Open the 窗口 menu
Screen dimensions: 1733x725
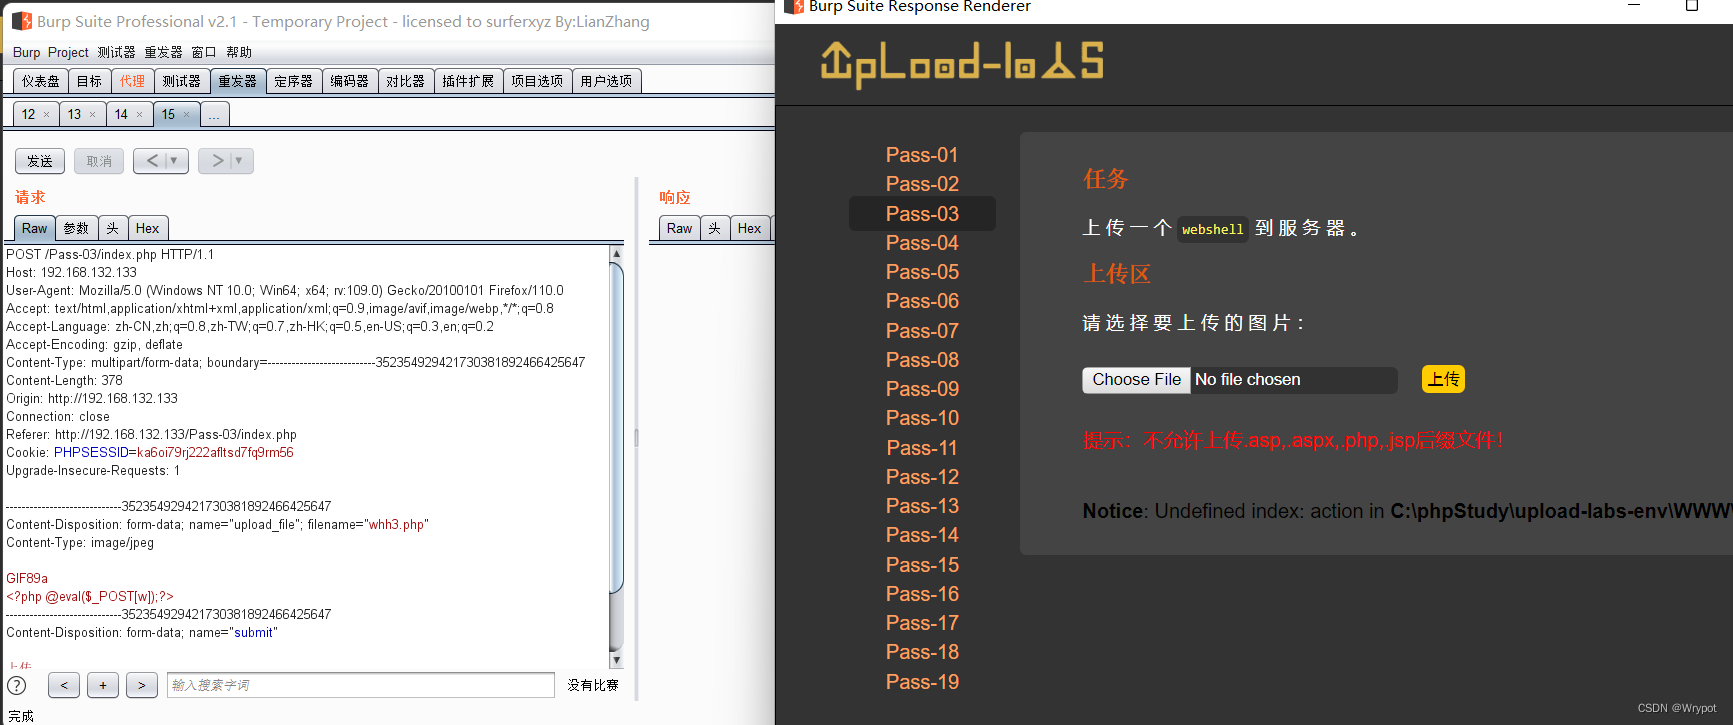click(x=204, y=52)
